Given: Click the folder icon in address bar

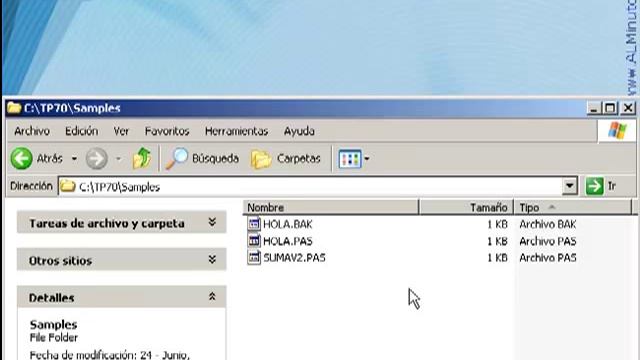Looking at the screenshot, I should click(x=68, y=187).
